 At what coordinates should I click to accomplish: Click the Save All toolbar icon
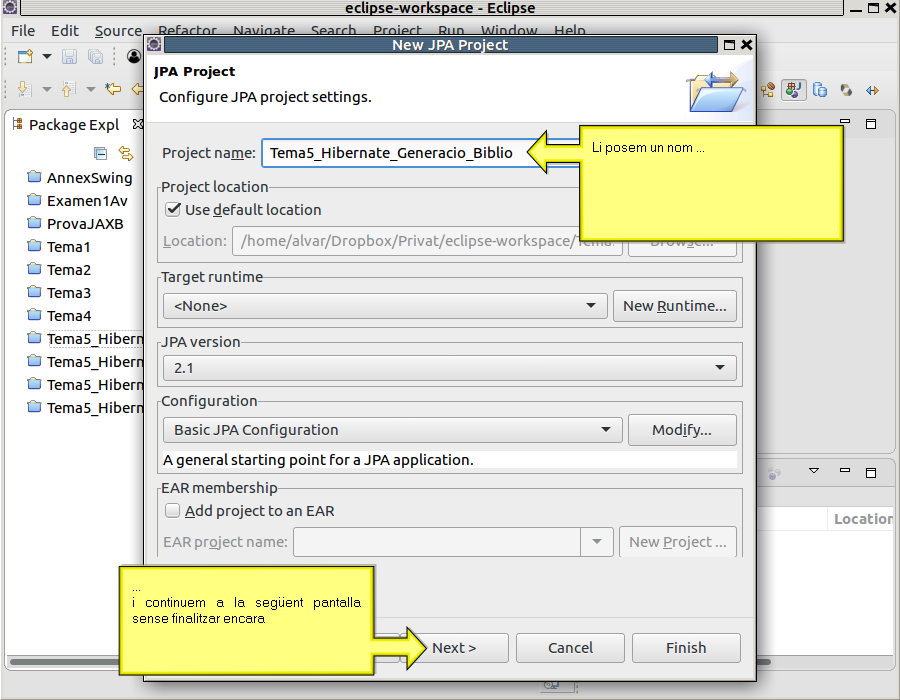coord(95,56)
